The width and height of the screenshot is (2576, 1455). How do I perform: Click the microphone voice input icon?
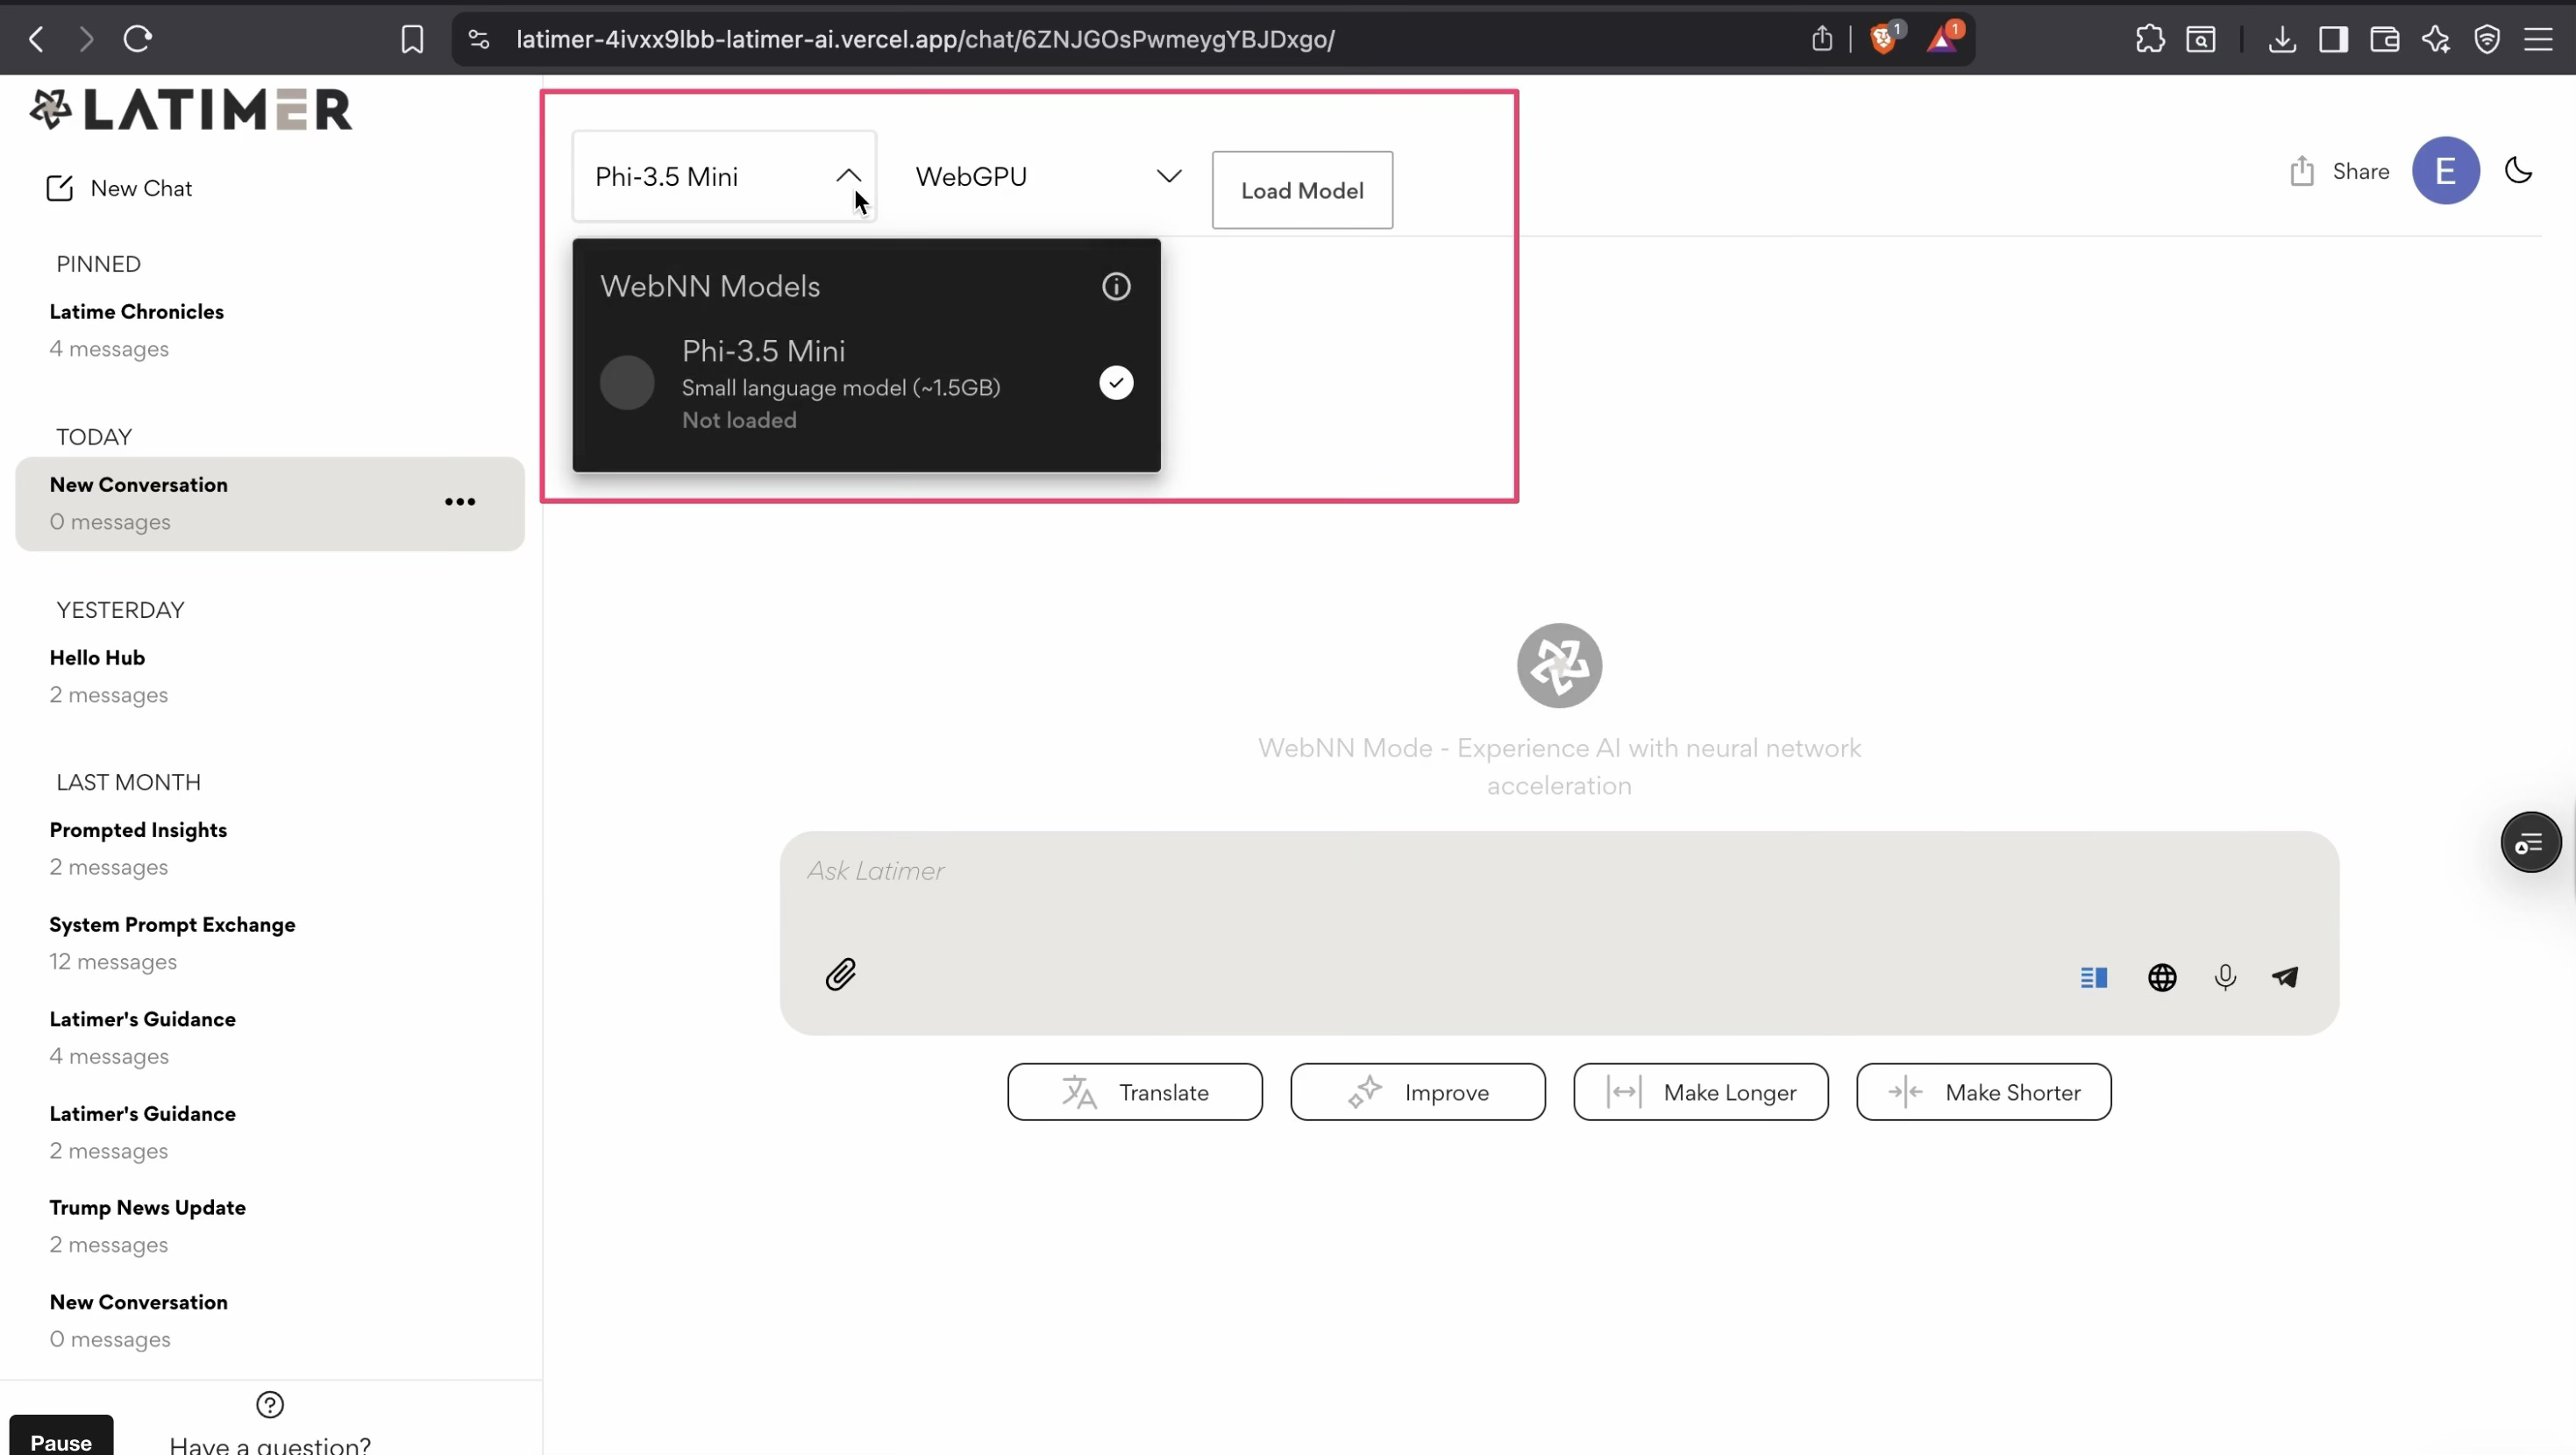[x=2224, y=977]
